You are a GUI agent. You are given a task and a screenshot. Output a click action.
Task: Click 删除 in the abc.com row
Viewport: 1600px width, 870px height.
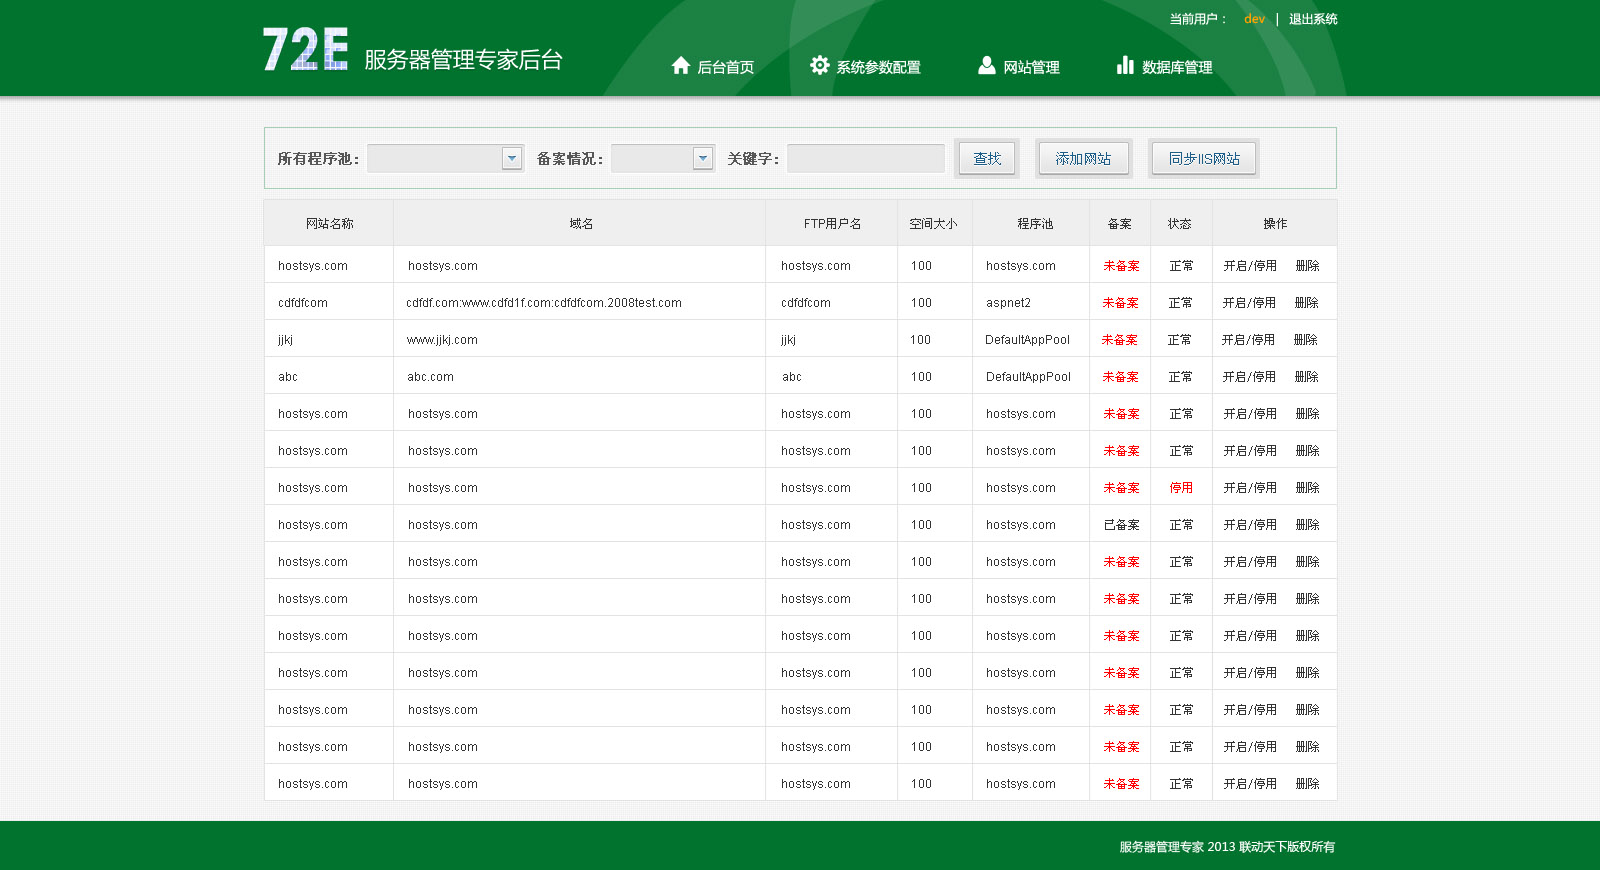[x=1306, y=377]
